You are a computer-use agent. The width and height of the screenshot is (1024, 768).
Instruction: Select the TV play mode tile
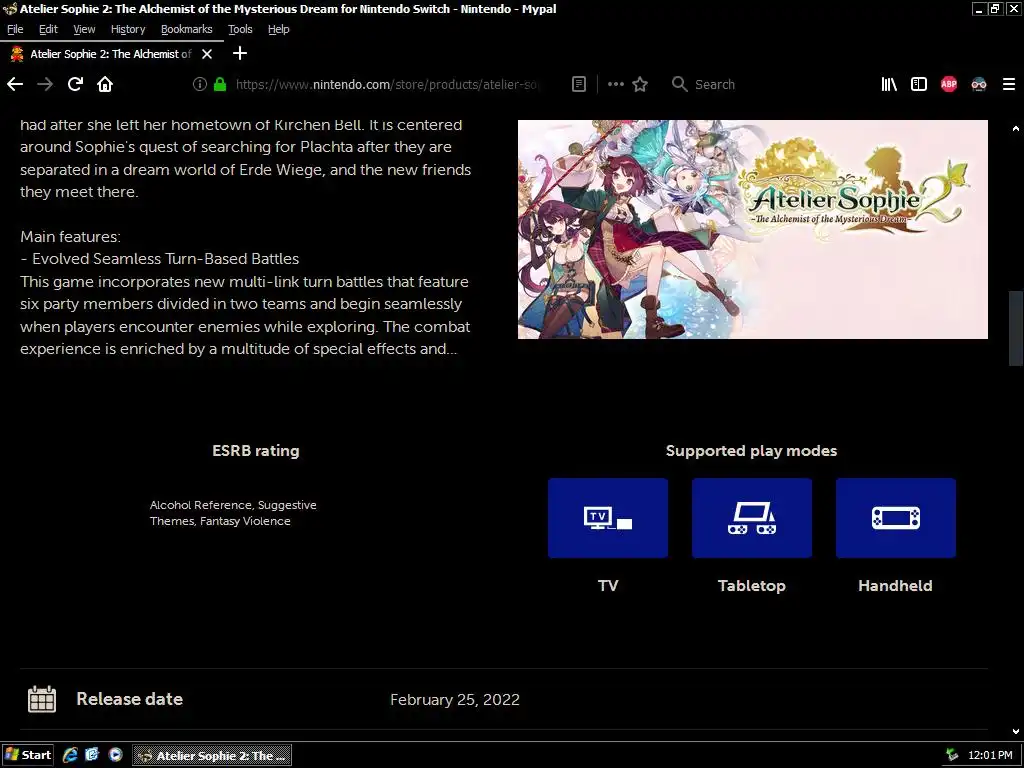[608, 518]
